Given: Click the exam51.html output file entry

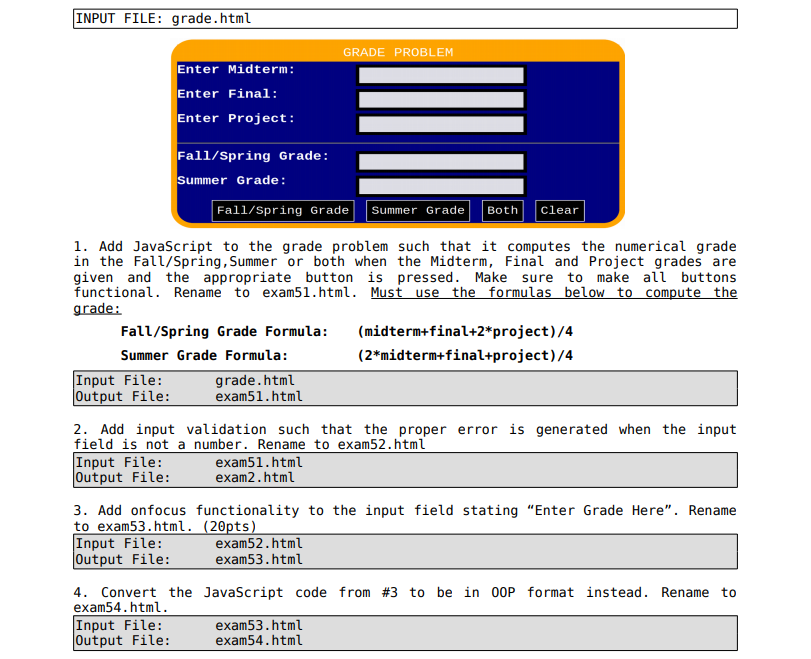Looking at the screenshot, I should pos(254,396).
